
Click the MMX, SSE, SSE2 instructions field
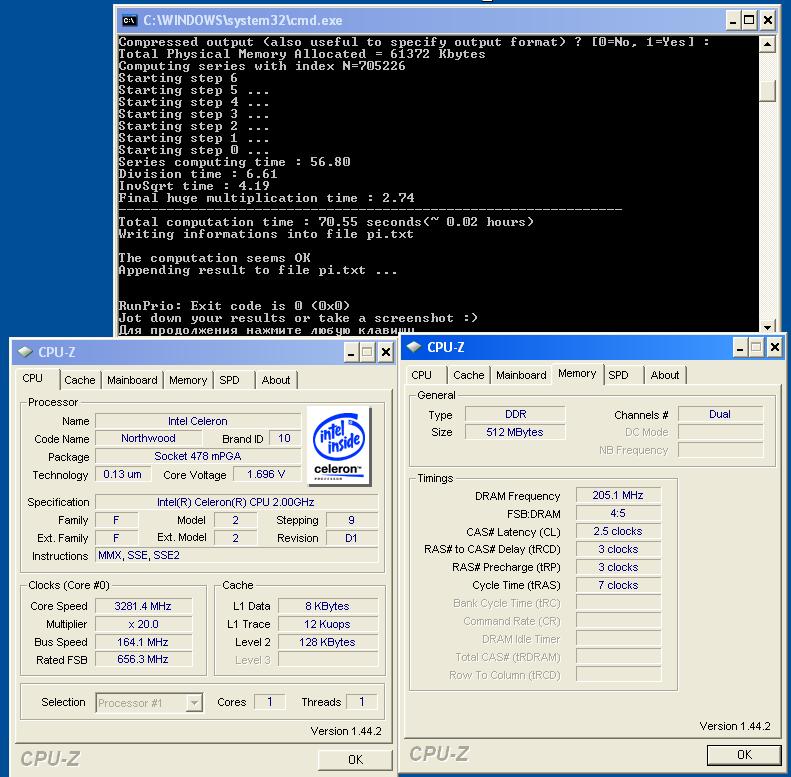point(236,555)
